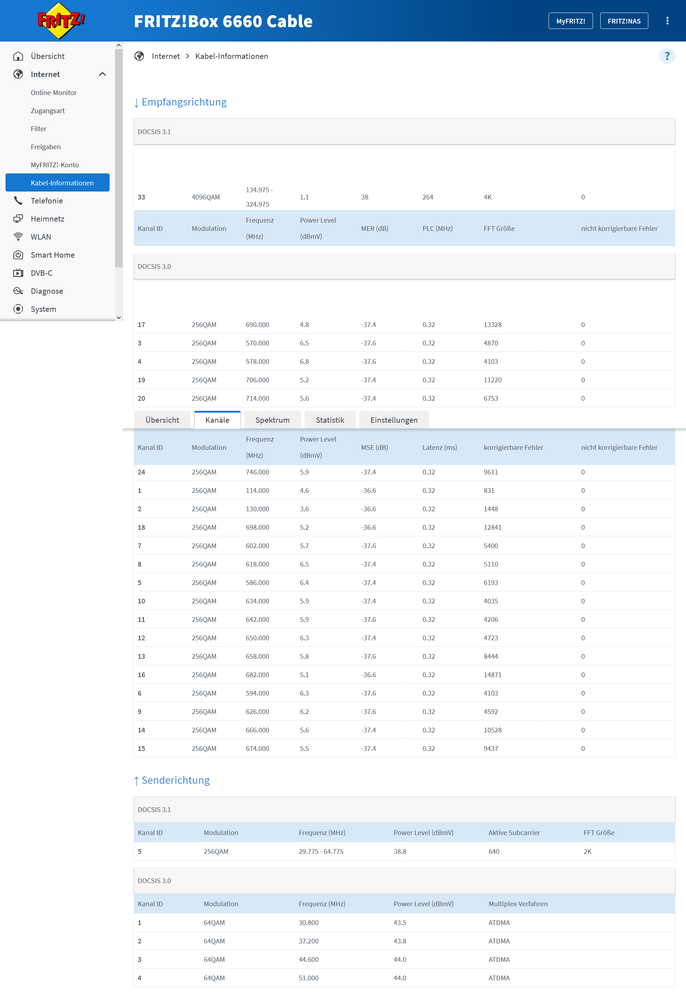Click the sidebar scroll down arrow
This screenshot has width=686, height=998.
(x=118, y=317)
